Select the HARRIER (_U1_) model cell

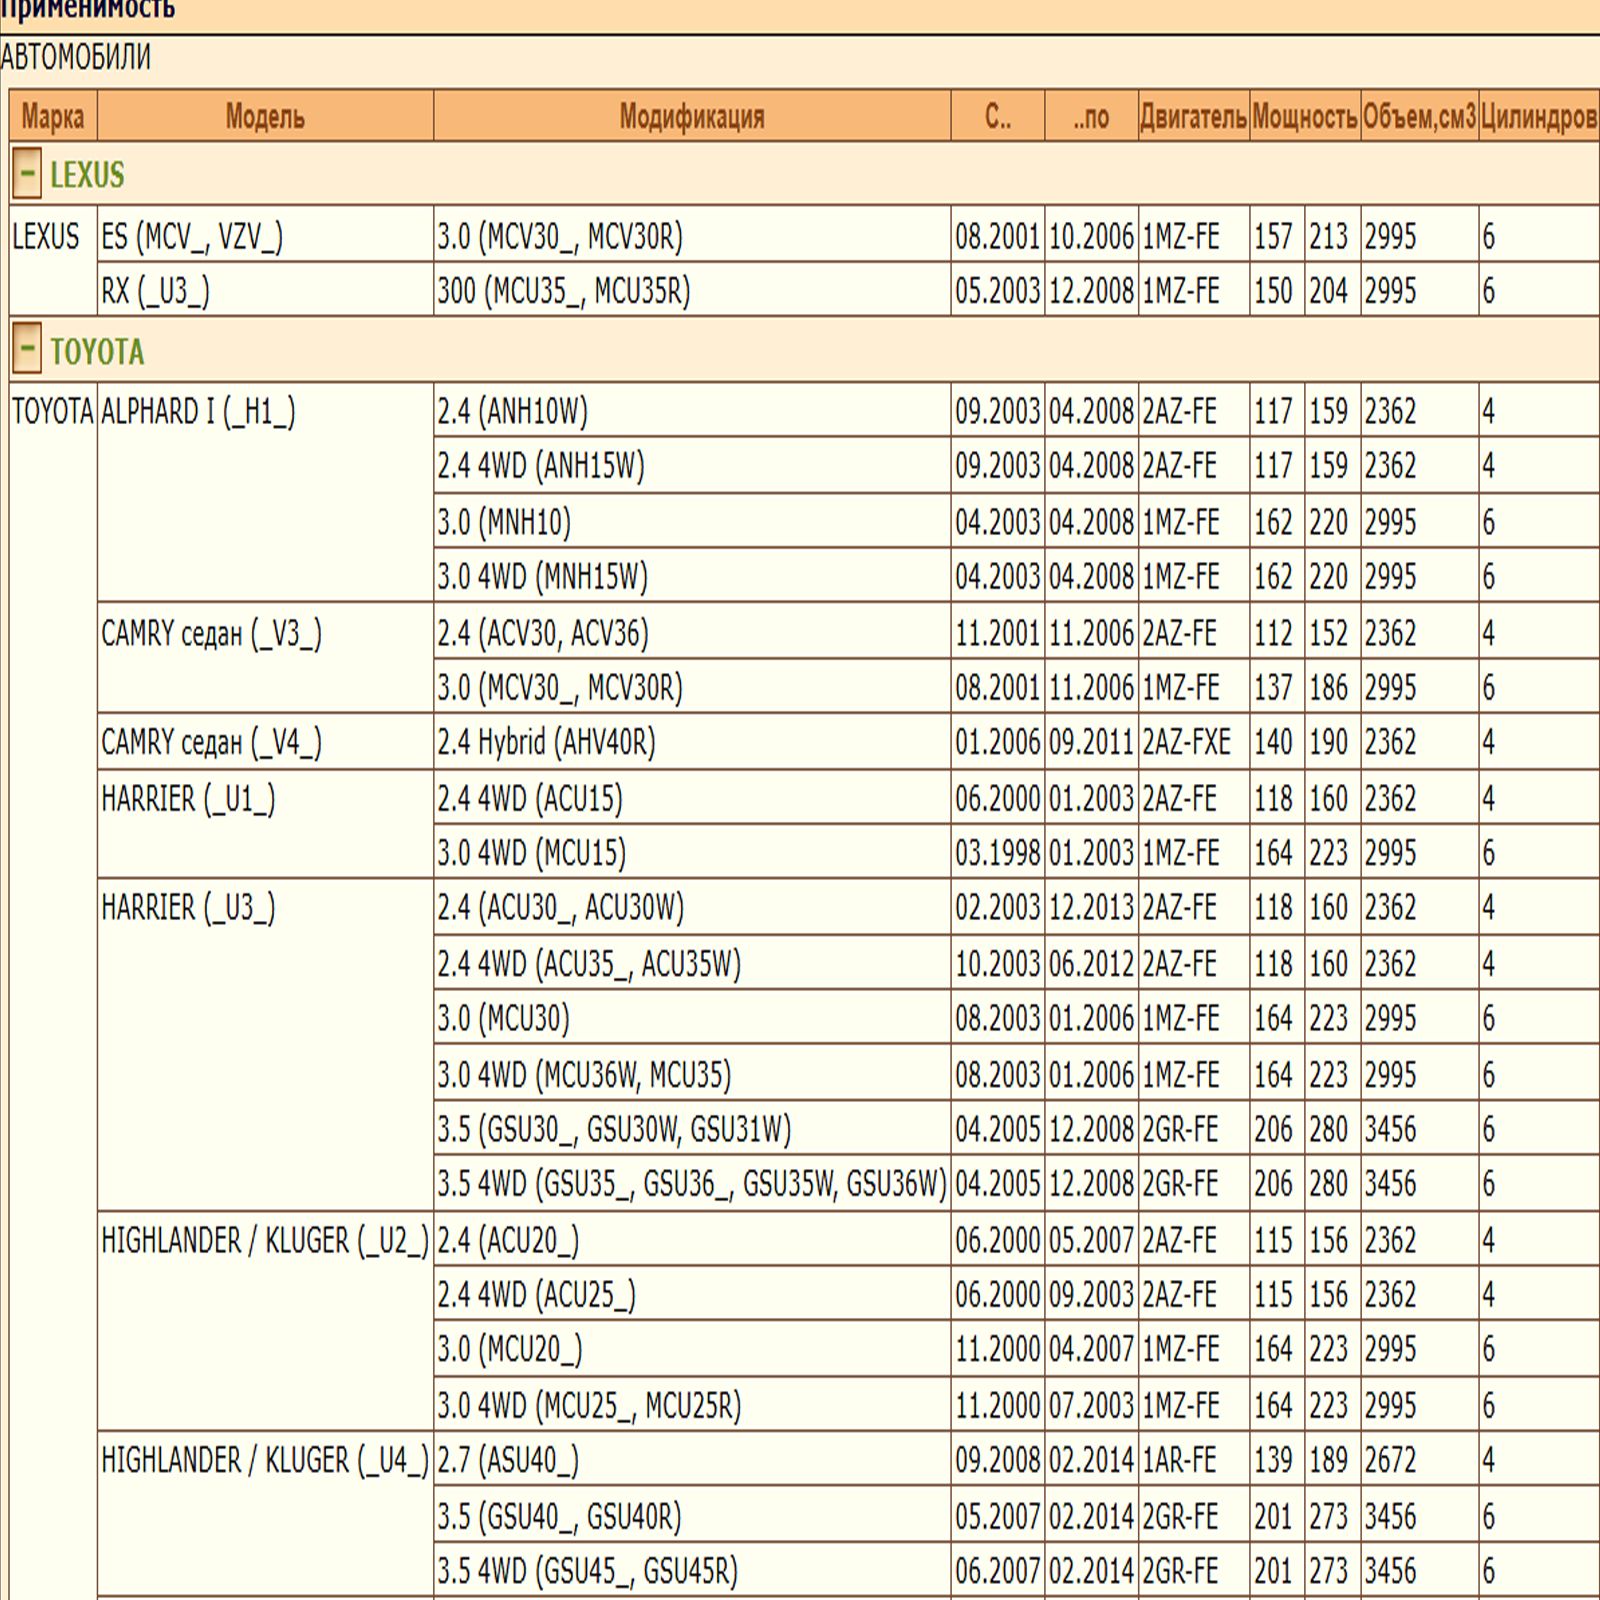[x=188, y=799]
